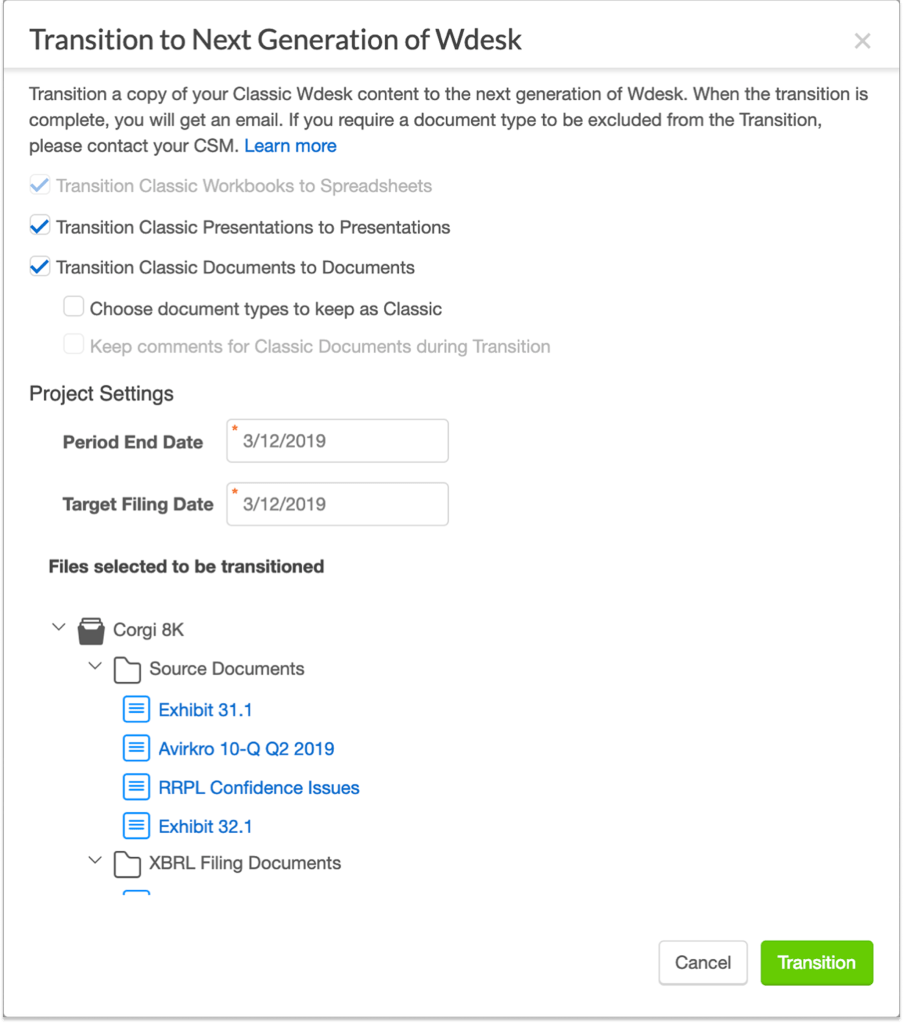Click the Exhibit 32.1 document icon
The width and height of the screenshot is (903, 1023).
tap(136, 826)
